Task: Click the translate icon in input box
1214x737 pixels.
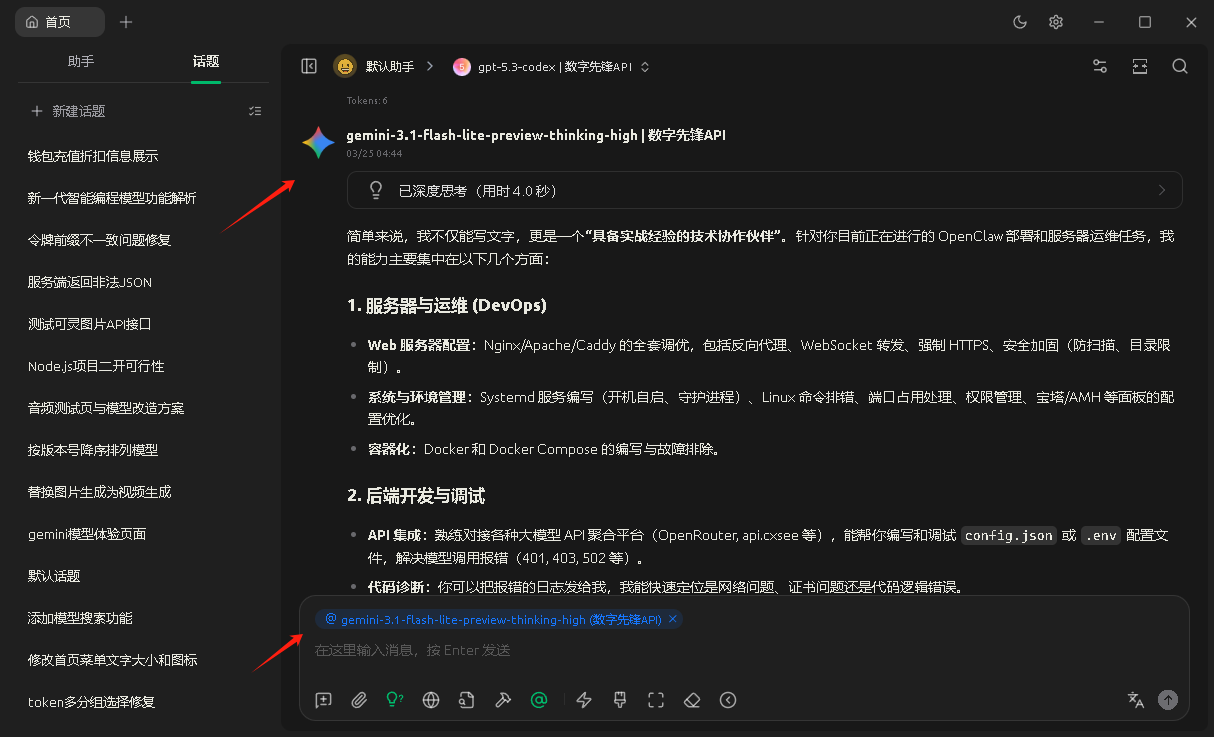Action: pyautogui.click(x=1135, y=700)
